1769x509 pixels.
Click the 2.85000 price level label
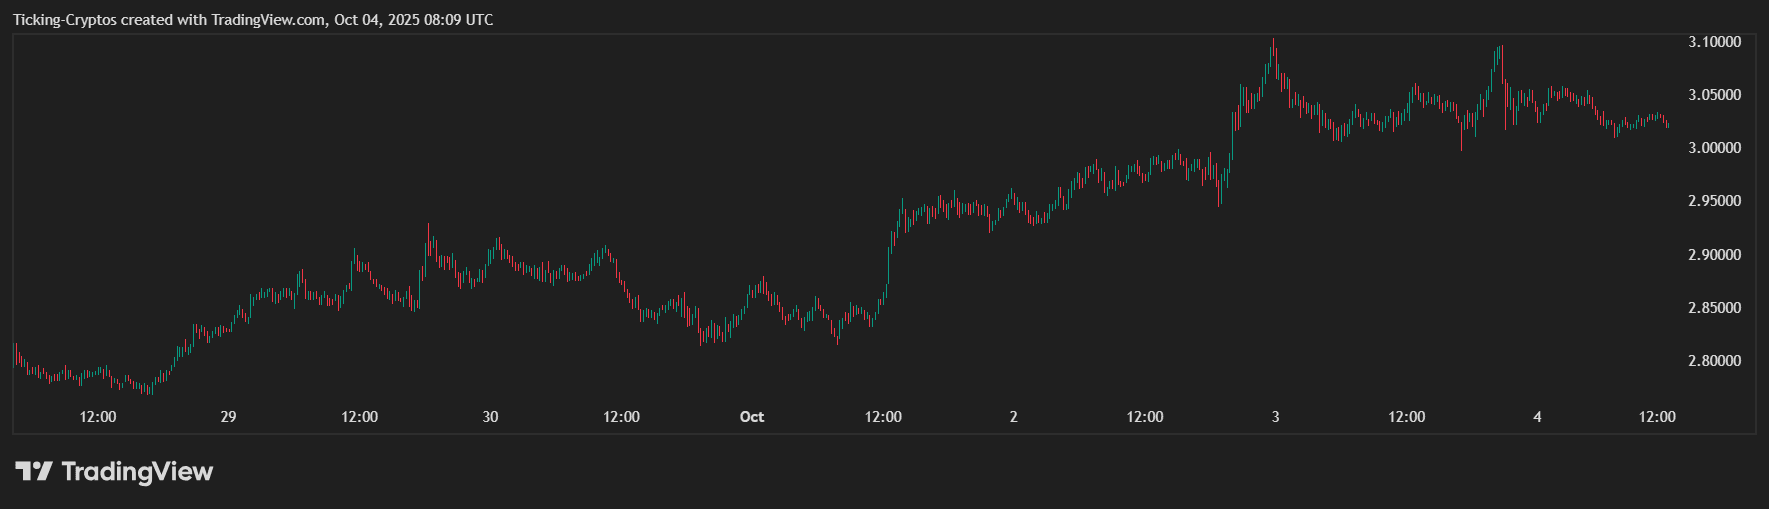[1714, 308]
